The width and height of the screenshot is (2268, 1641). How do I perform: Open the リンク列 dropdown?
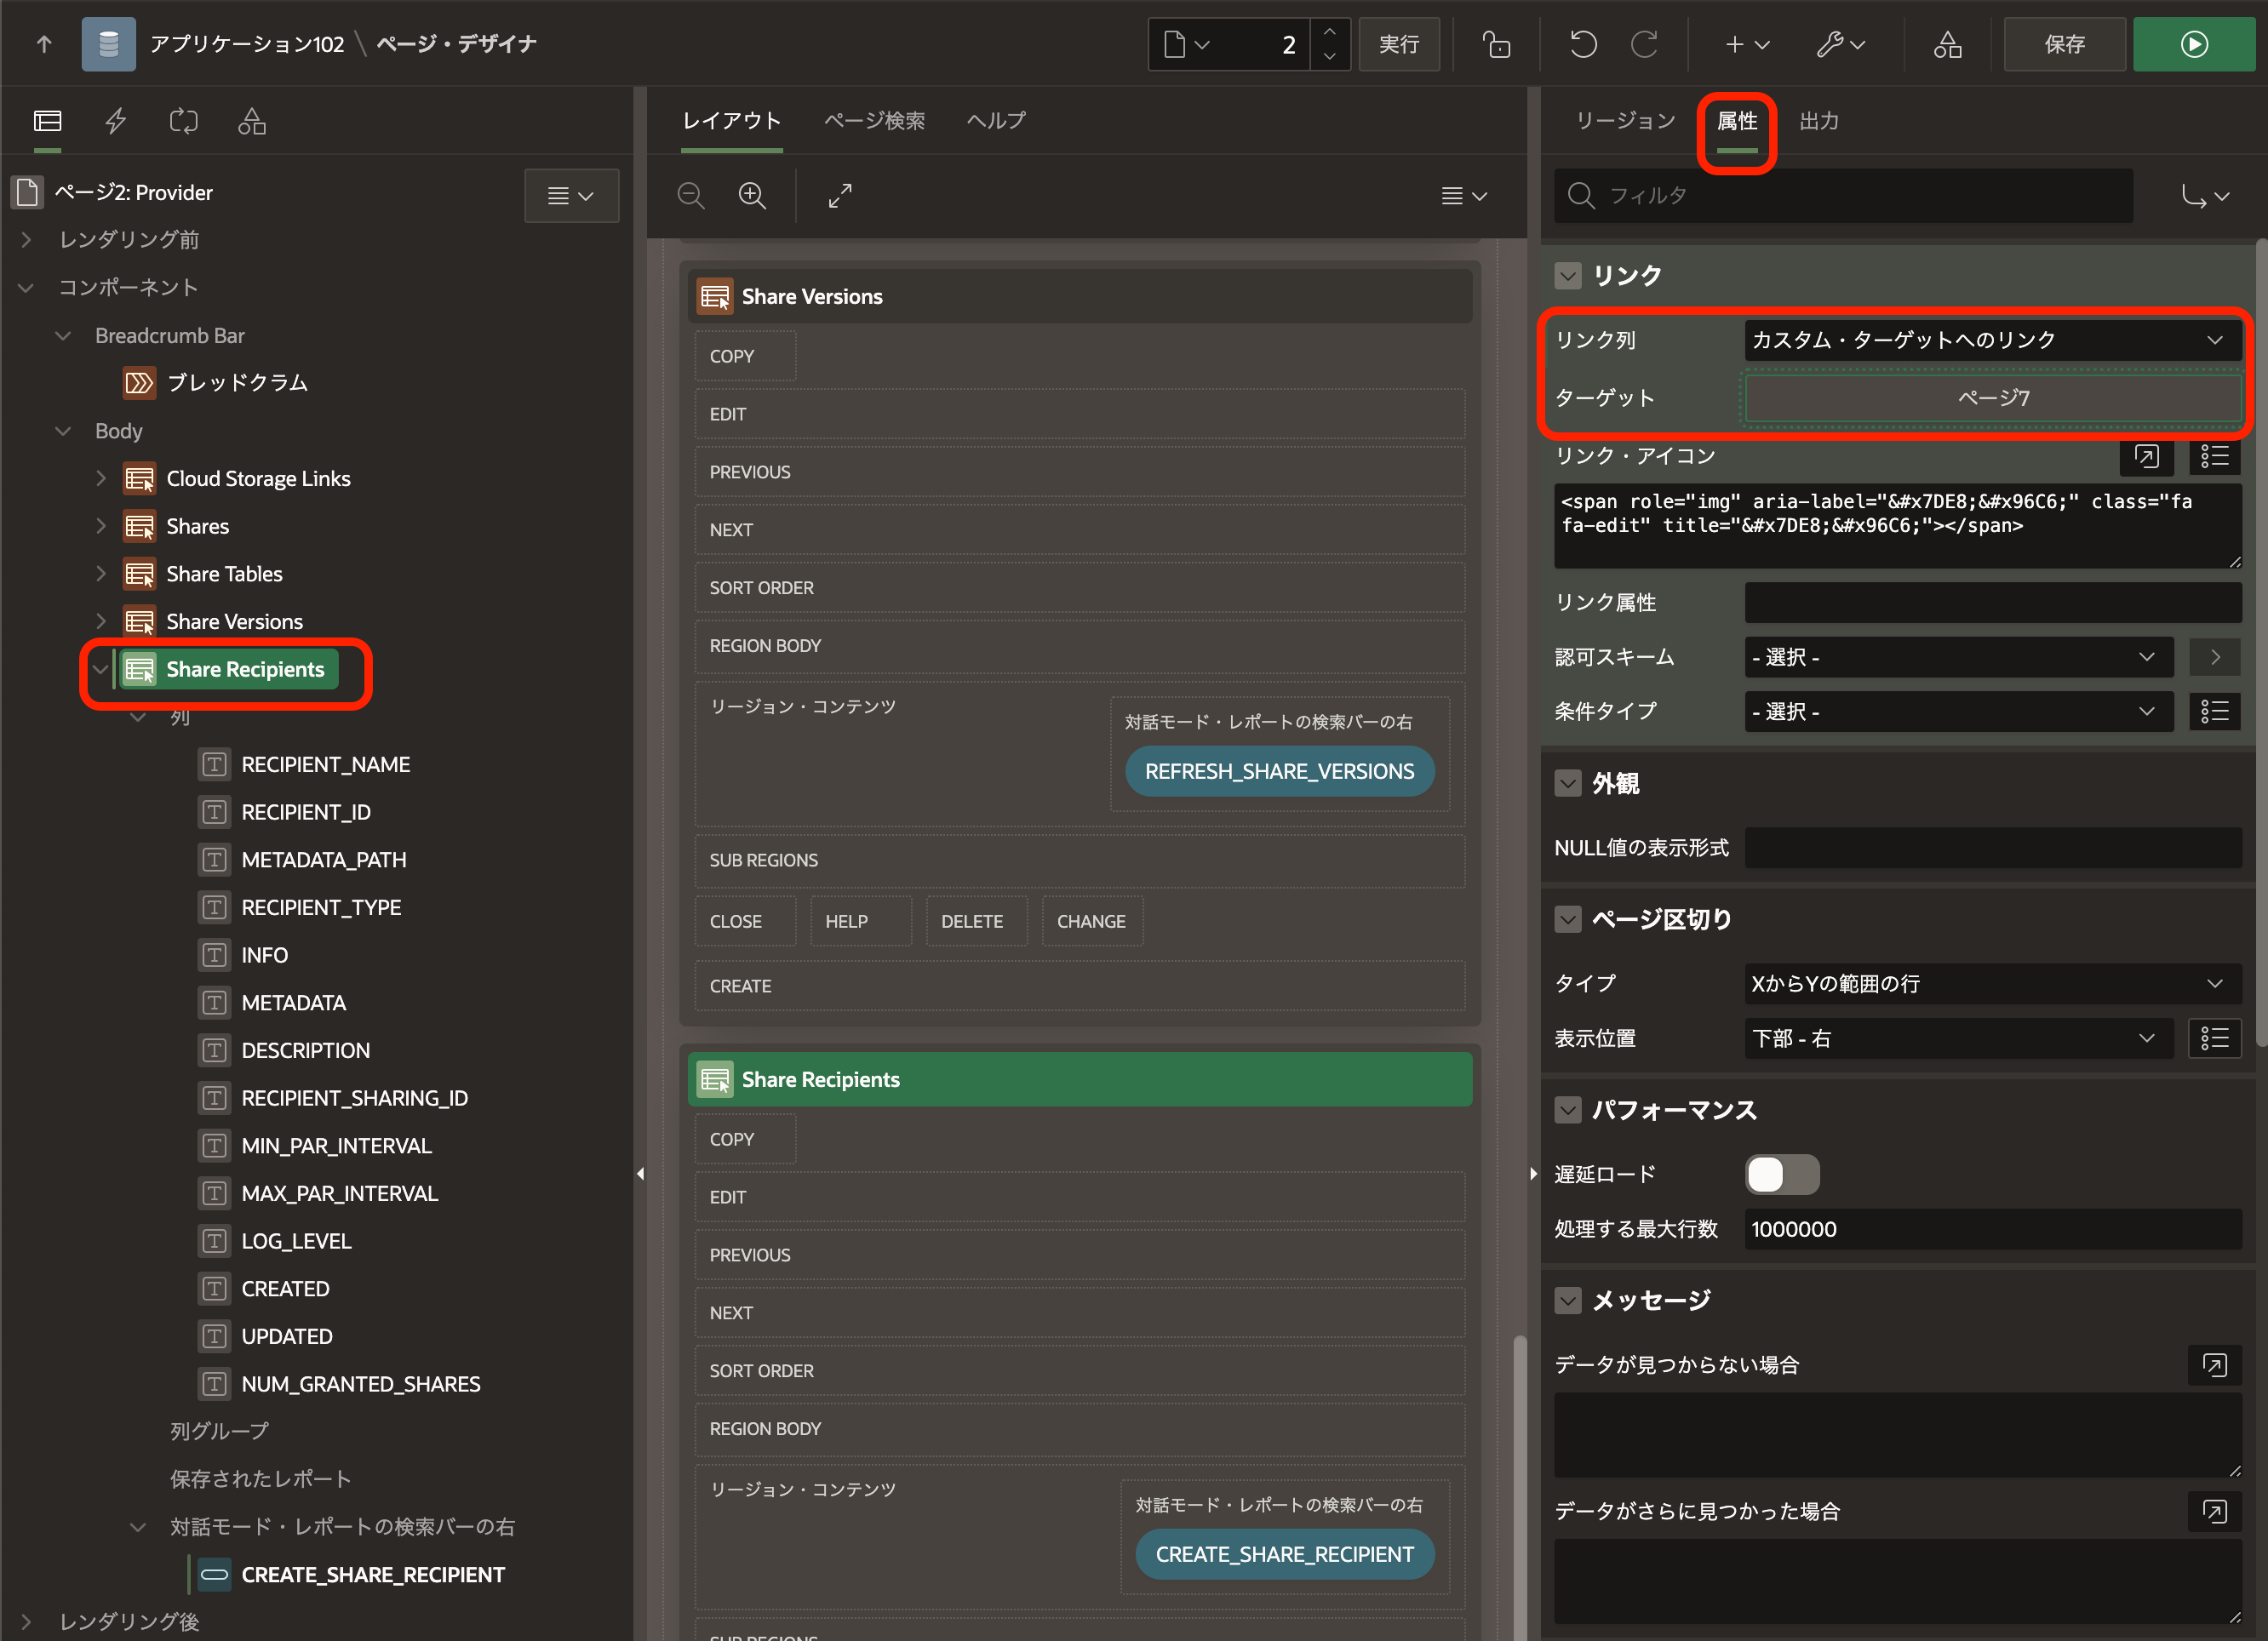1991,340
